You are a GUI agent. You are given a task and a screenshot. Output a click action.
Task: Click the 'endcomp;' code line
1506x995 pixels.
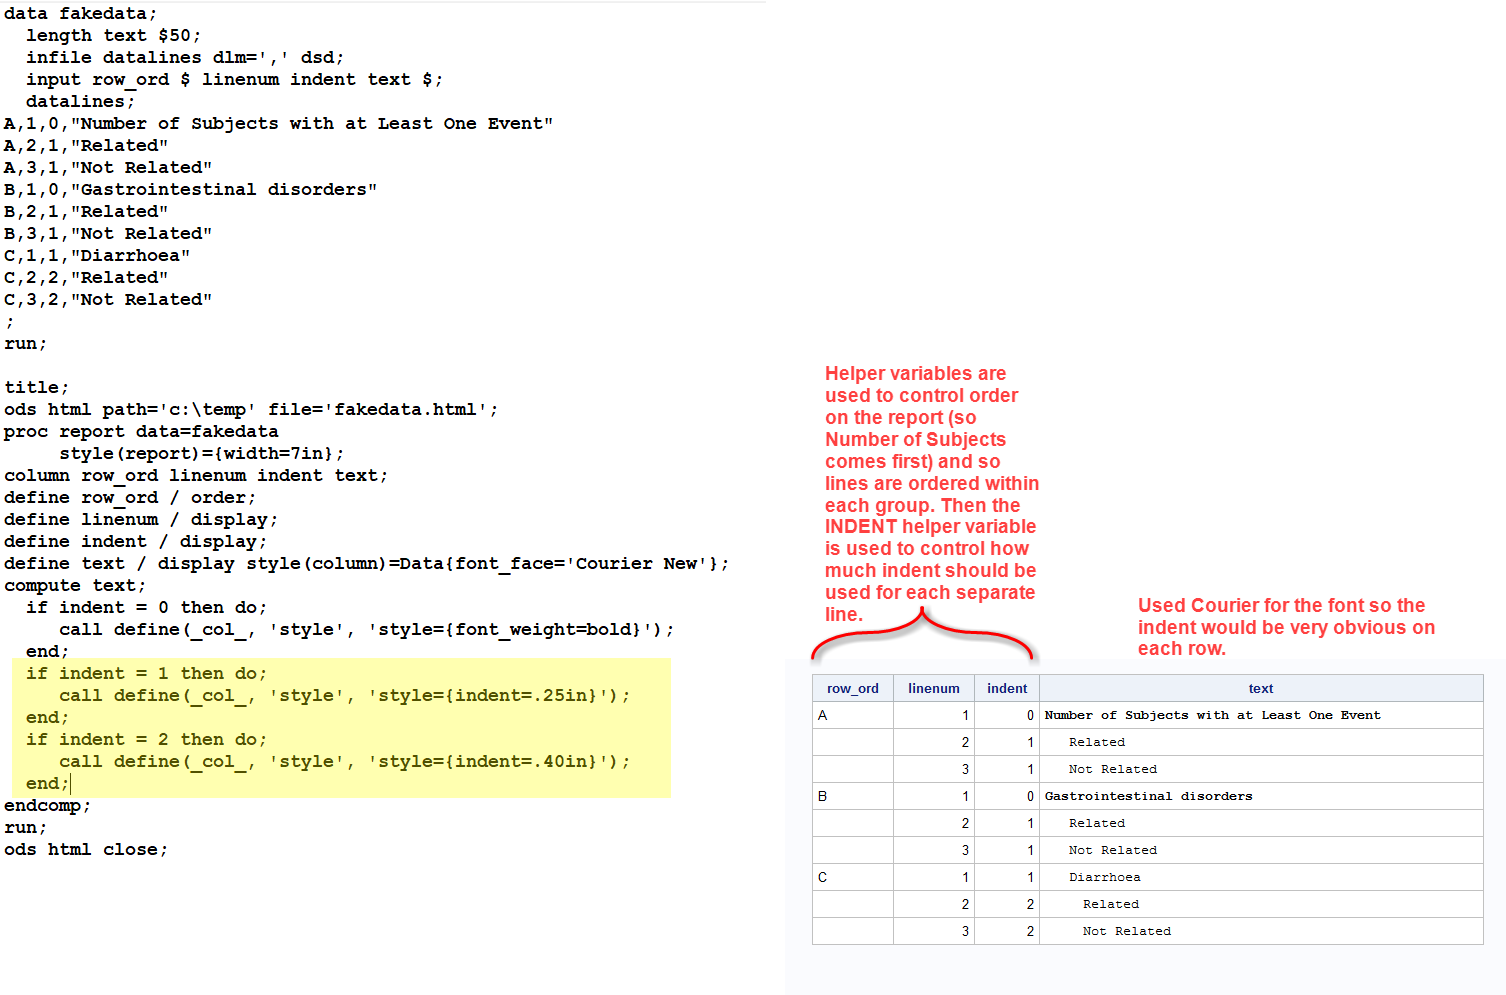pyautogui.click(x=48, y=806)
